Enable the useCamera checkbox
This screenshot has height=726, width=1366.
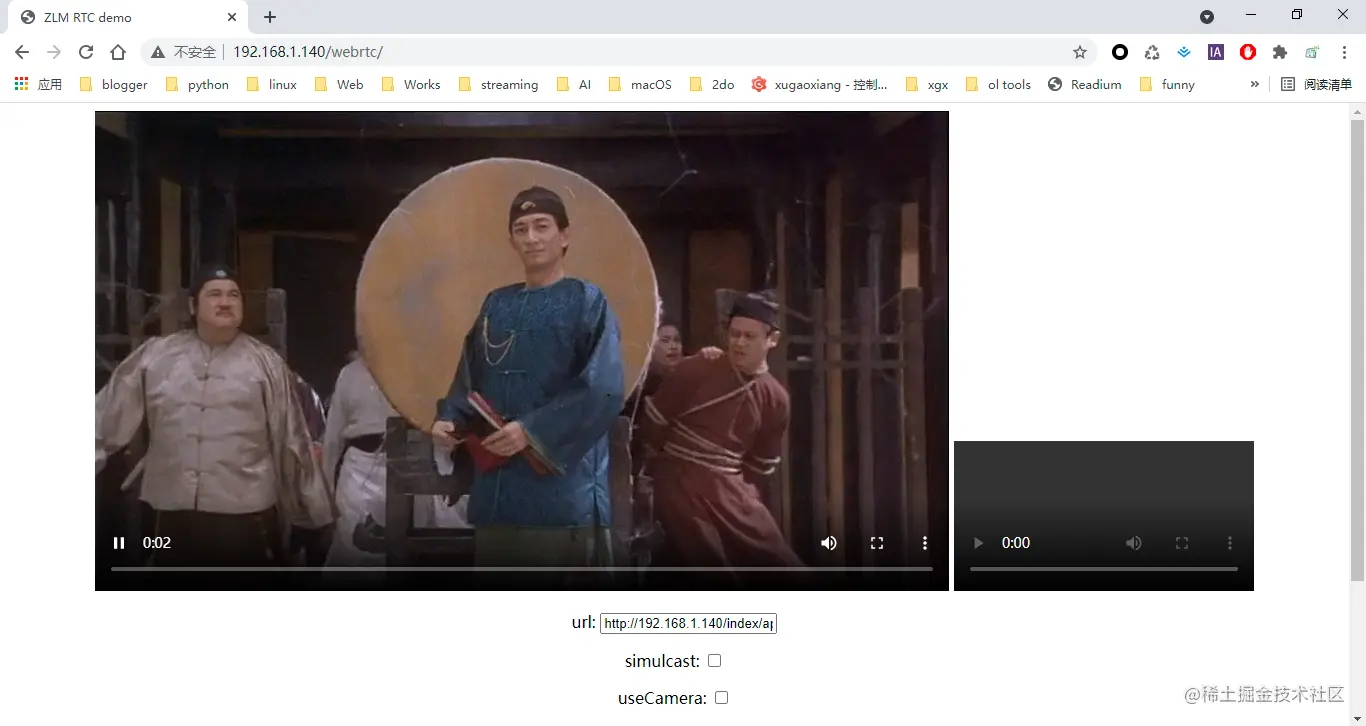(x=721, y=698)
